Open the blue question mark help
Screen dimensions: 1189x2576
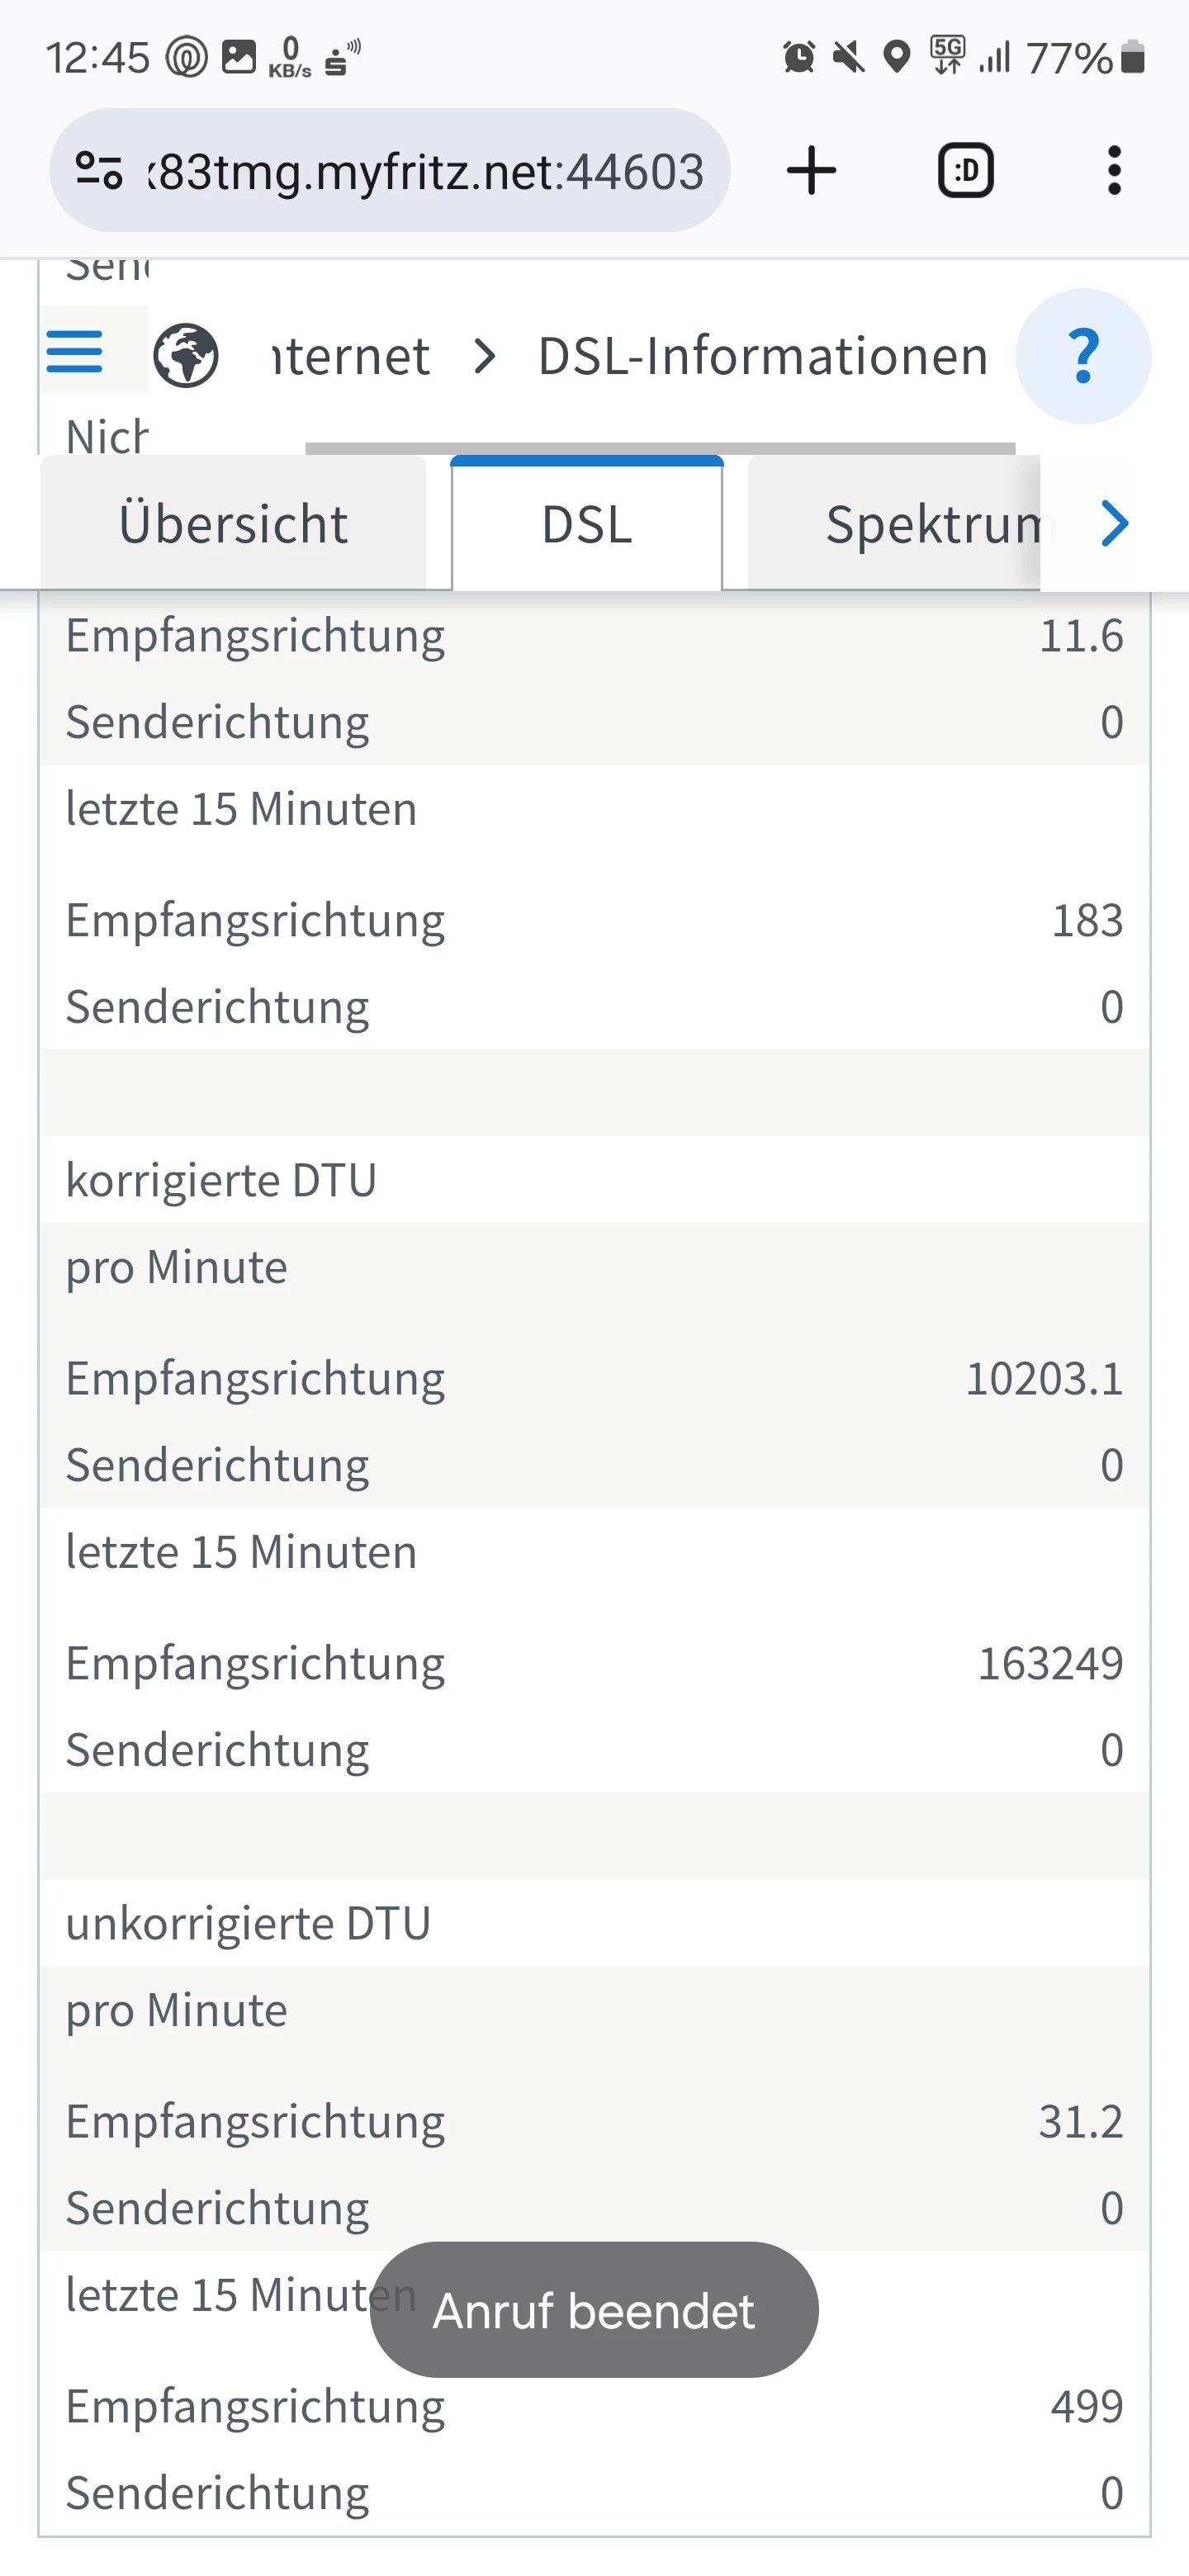(x=1083, y=356)
